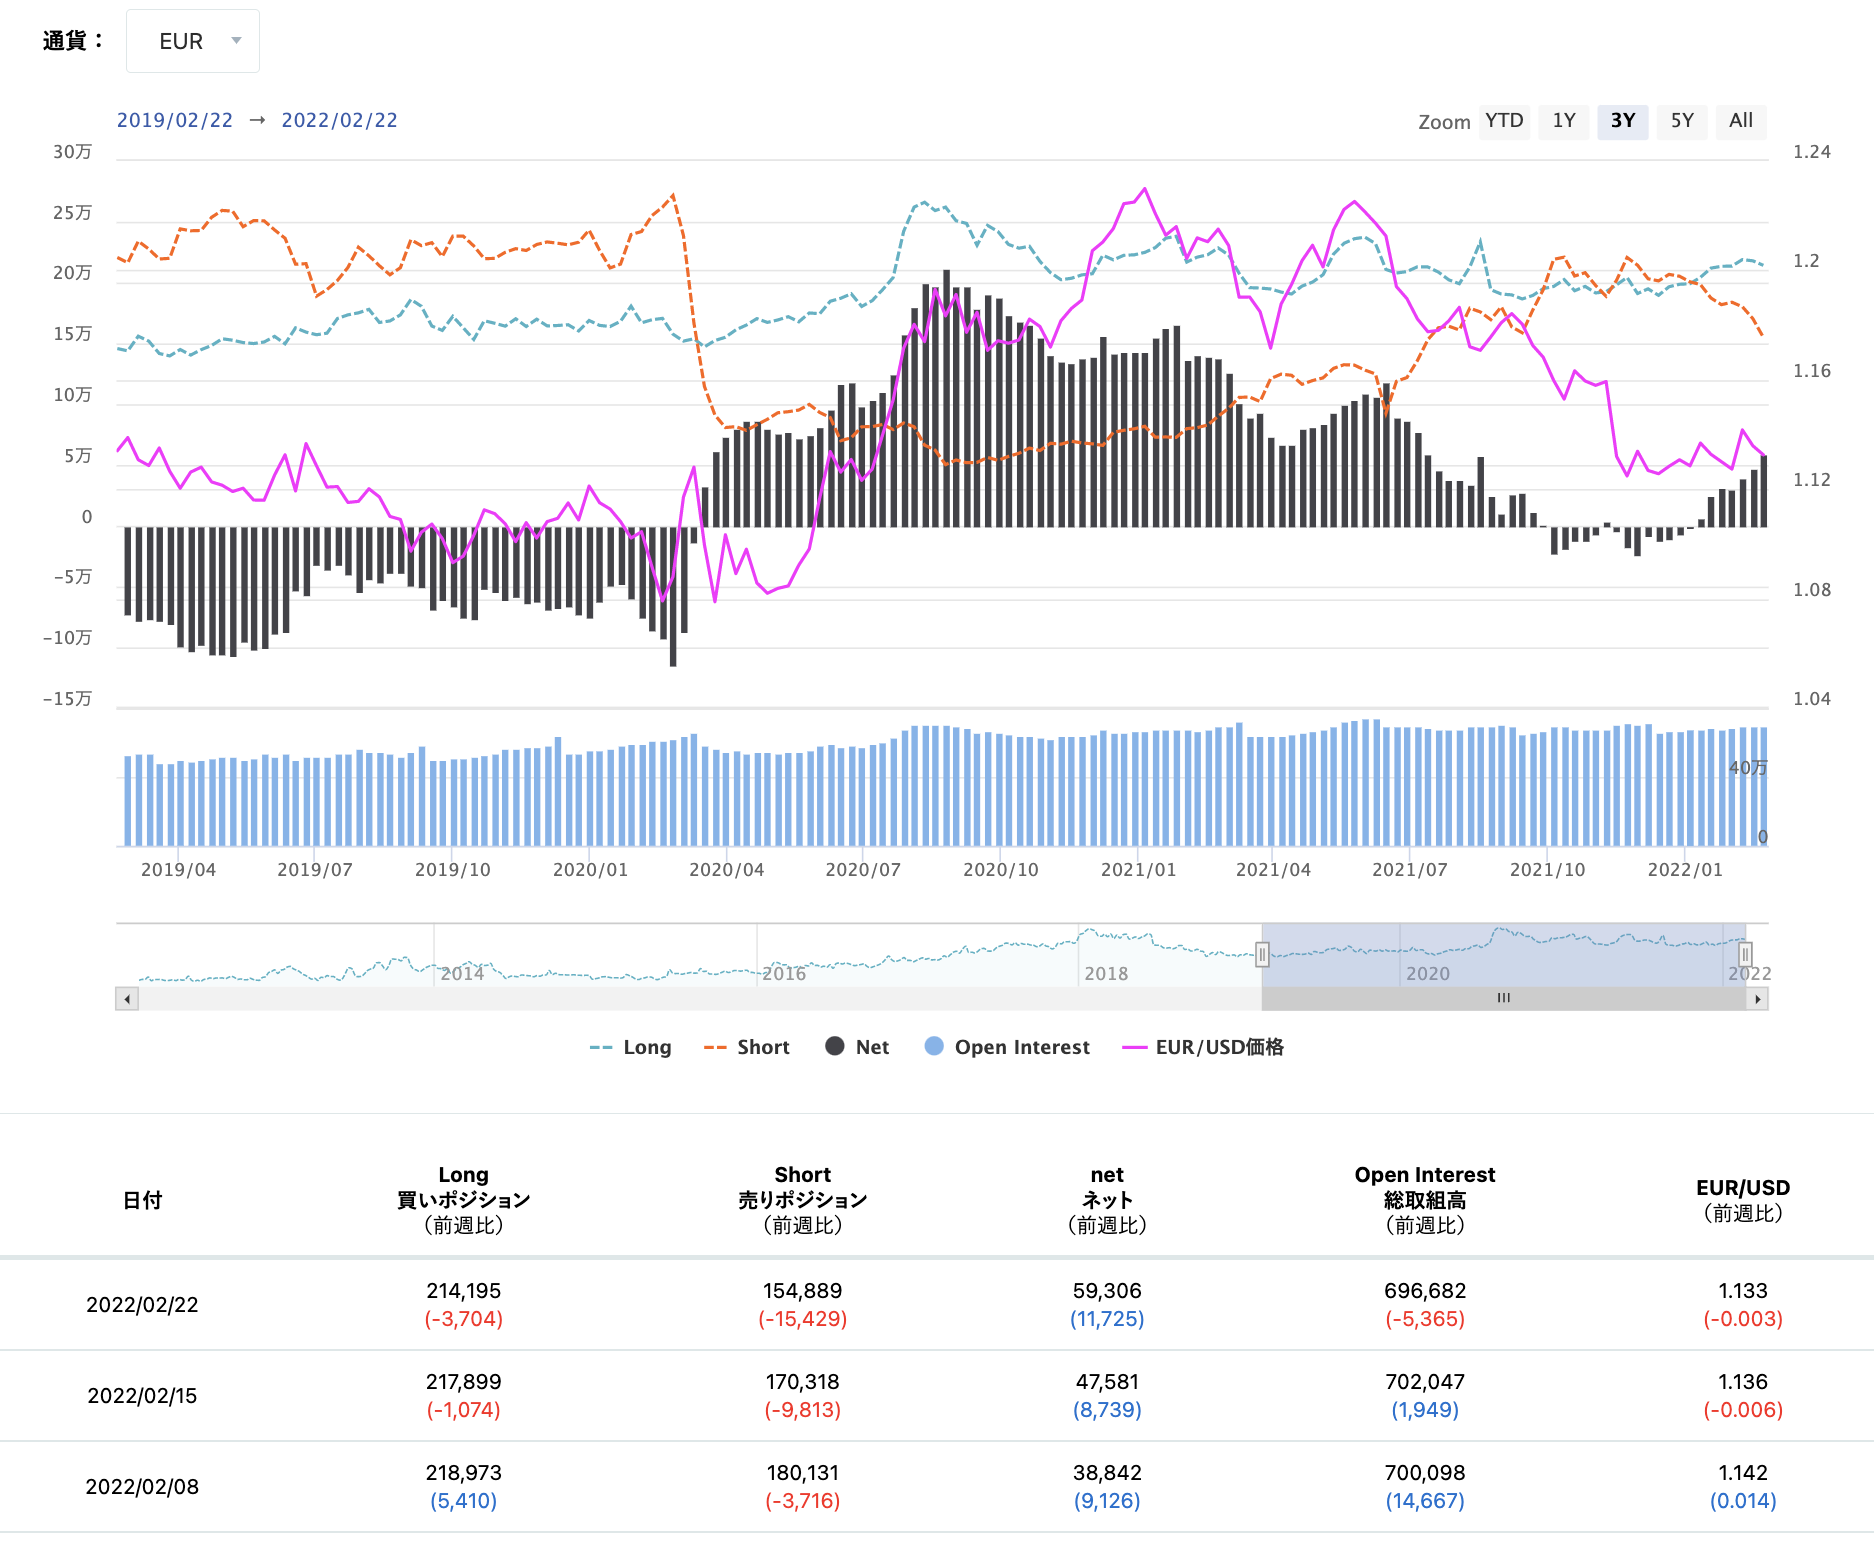The width and height of the screenshot is (1874, 1542).
Task: Click net value 47,581
Action: [x=1107, y=1381]
